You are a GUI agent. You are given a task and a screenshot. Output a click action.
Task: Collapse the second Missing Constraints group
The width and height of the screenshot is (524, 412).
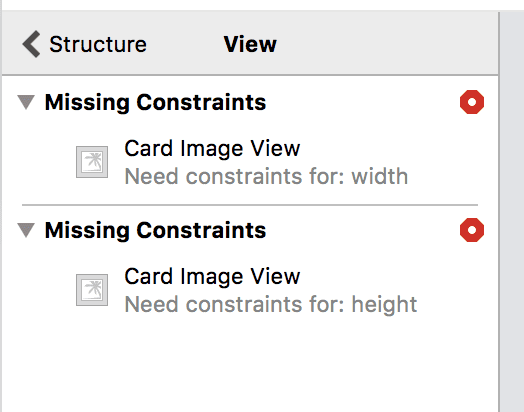(x=26, y=230)
